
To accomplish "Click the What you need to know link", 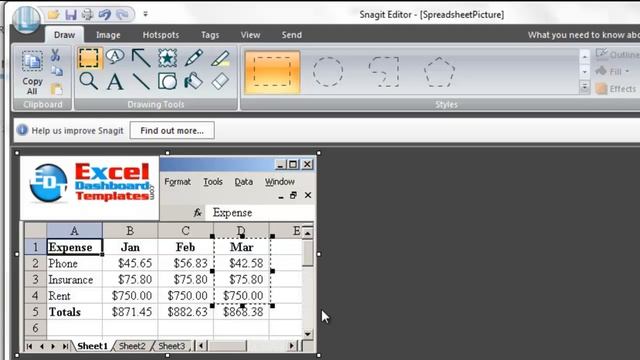I will point(584,35).
